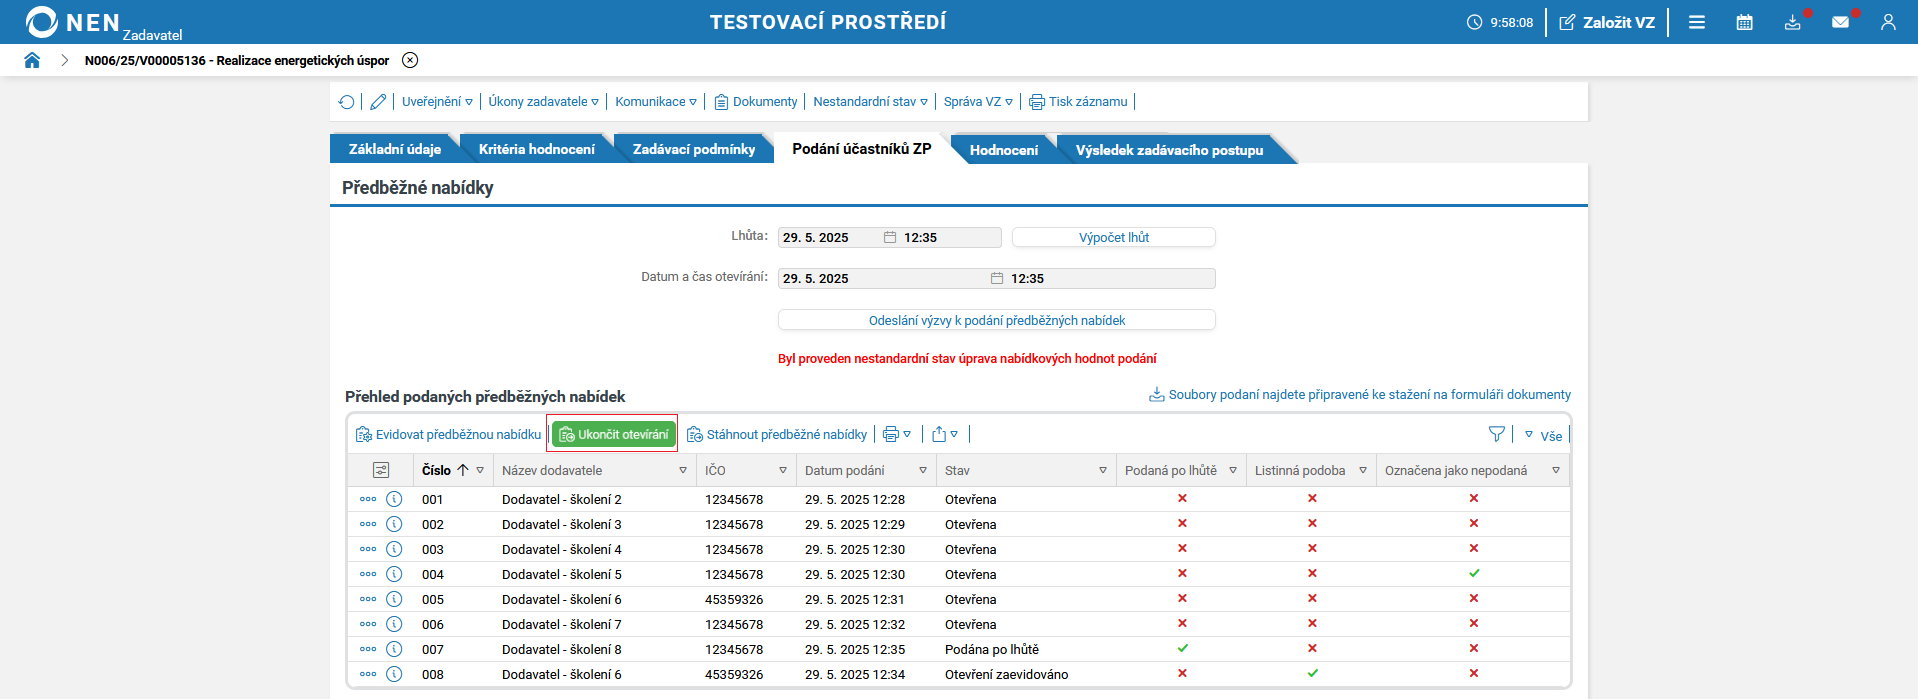The image size is (1918, 699).
Task: Expand the Uveřejnění dropdown menu
Action: coord(437,102)
